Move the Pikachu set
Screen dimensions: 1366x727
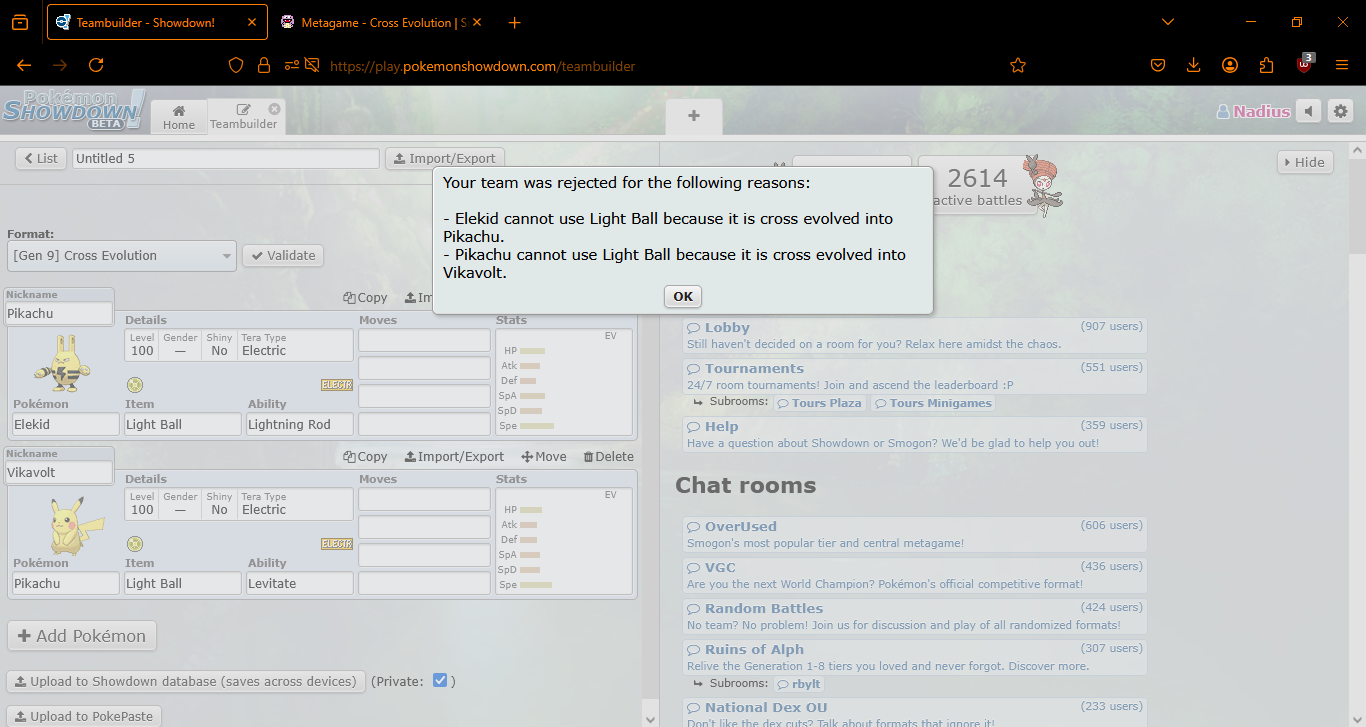click(x=544, y=456)
